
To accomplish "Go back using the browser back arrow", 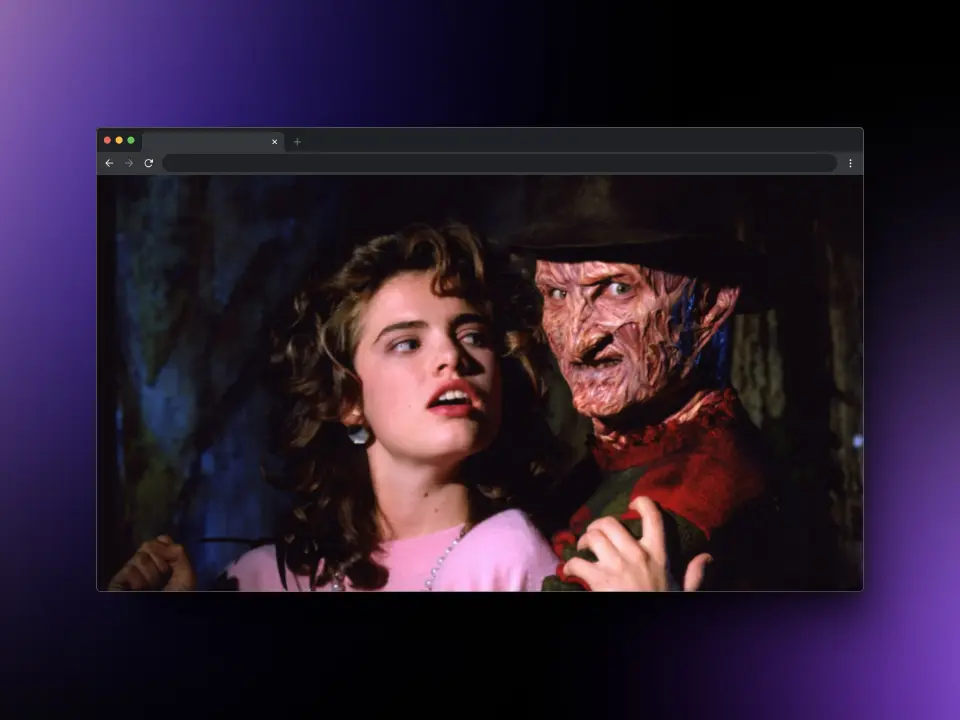I will pyautogui.click(x=110, y=163).
